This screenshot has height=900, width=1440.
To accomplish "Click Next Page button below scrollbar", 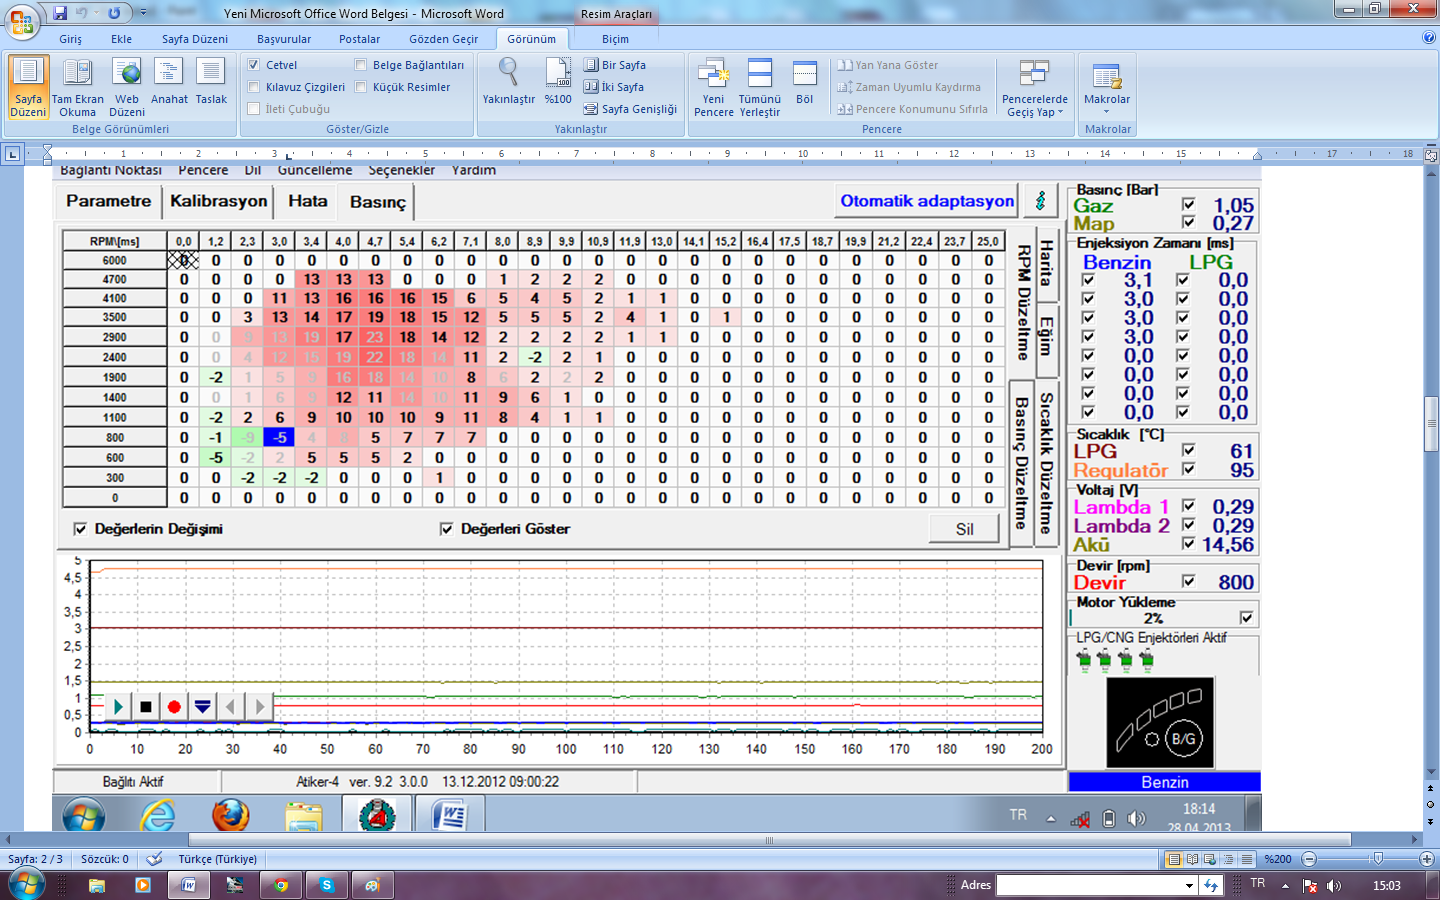I will pyautogui.click(x=1431, y=821).
